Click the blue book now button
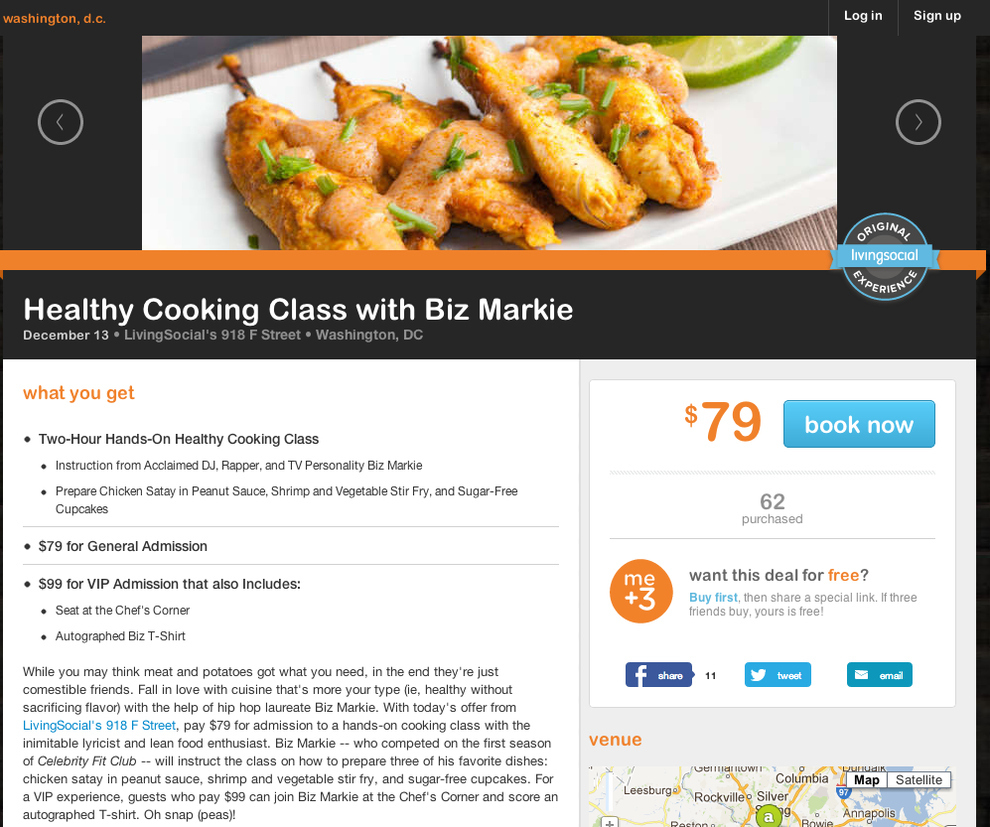 pyautogui.click(x=859, y=424)
